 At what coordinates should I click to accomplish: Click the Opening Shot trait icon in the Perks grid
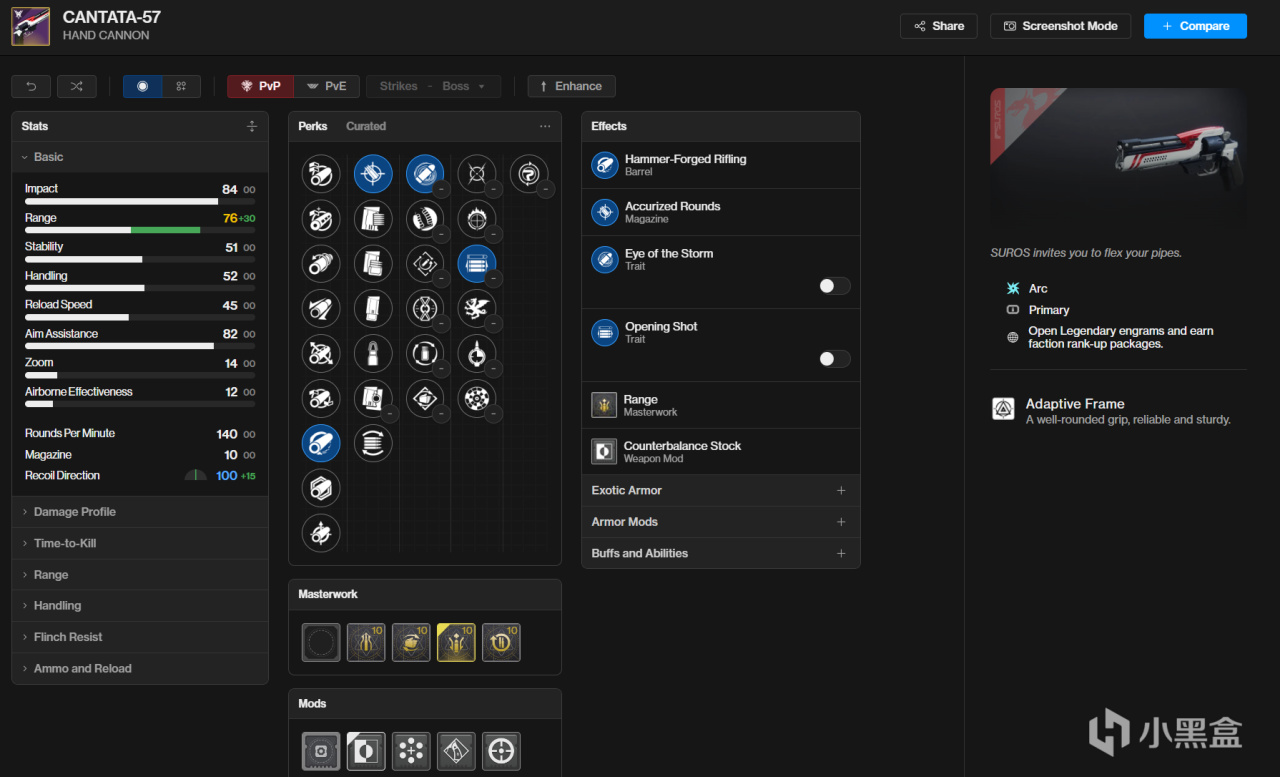click(477, 263)
